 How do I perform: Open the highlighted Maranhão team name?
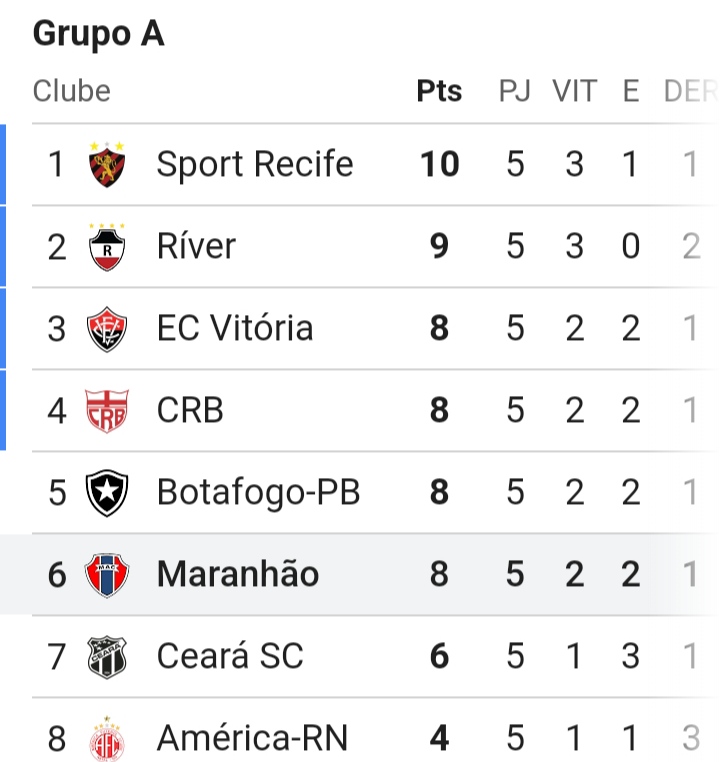238,574
